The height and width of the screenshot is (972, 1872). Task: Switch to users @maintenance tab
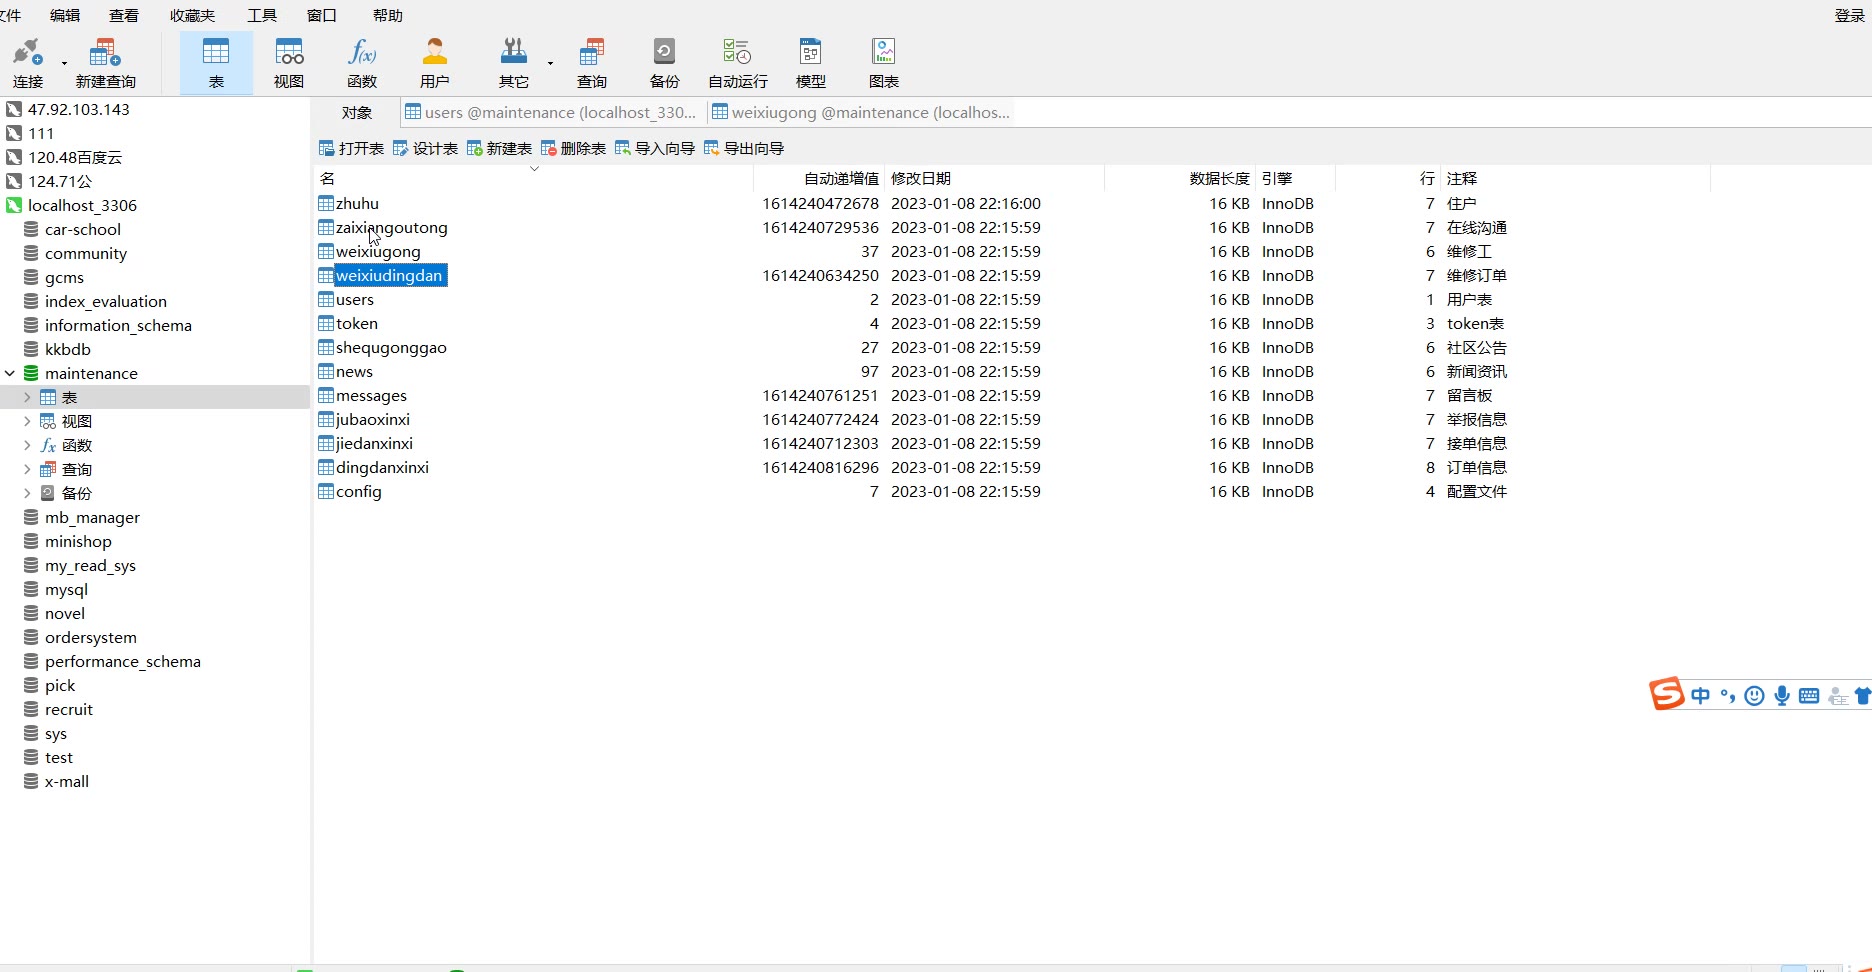[x=551, y=112]
